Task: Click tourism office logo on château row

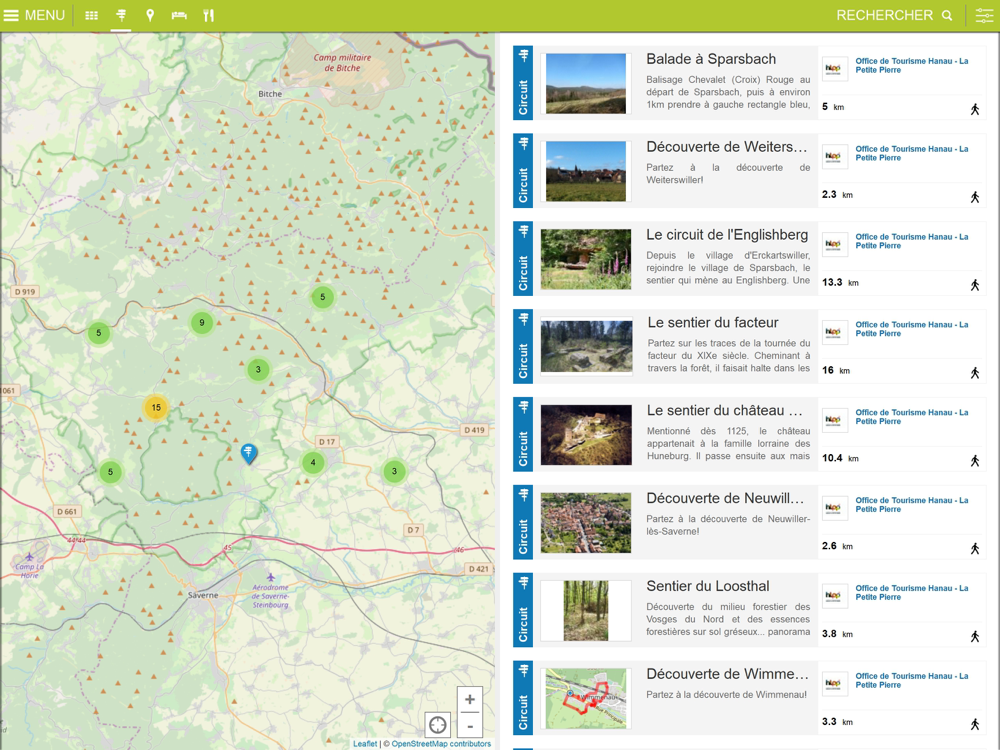Action: pos(834,420)
